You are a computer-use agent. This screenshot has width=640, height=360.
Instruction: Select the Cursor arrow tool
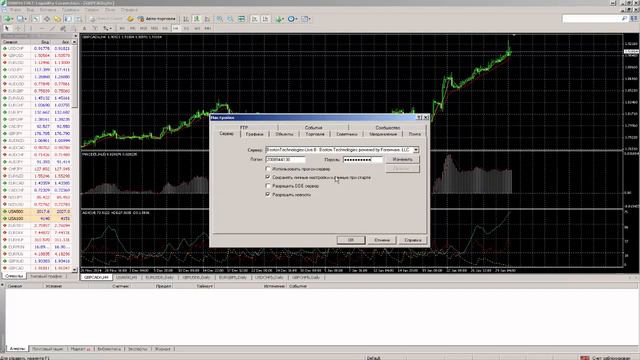7,28
